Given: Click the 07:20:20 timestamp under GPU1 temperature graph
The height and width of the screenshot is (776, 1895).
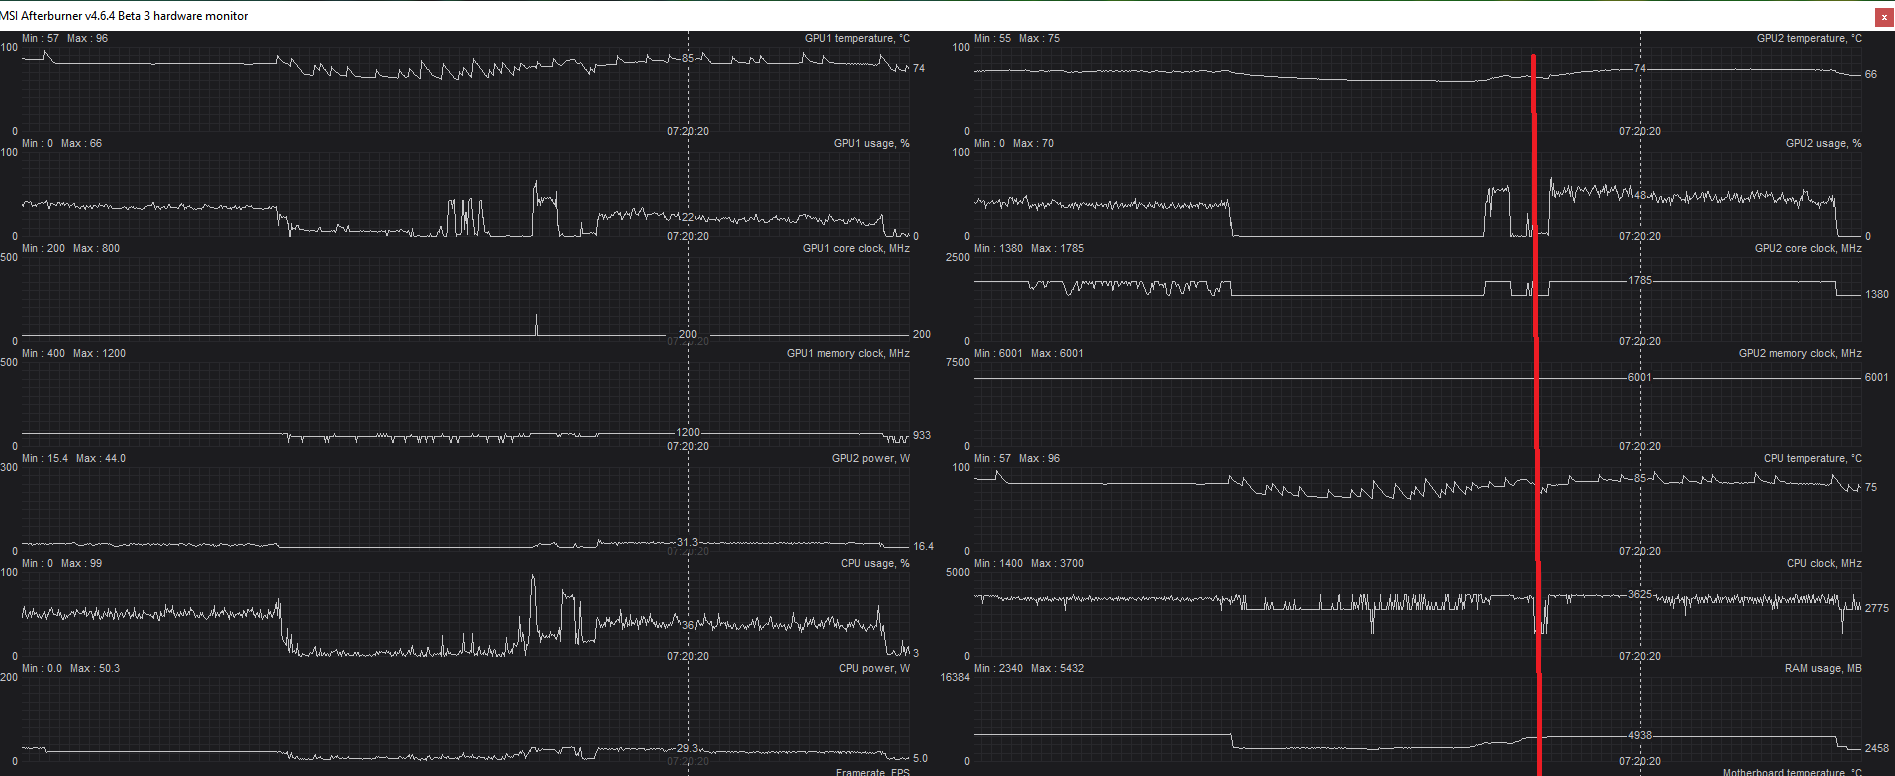Looking at the screenshot, I should click(x=688, y=131).
